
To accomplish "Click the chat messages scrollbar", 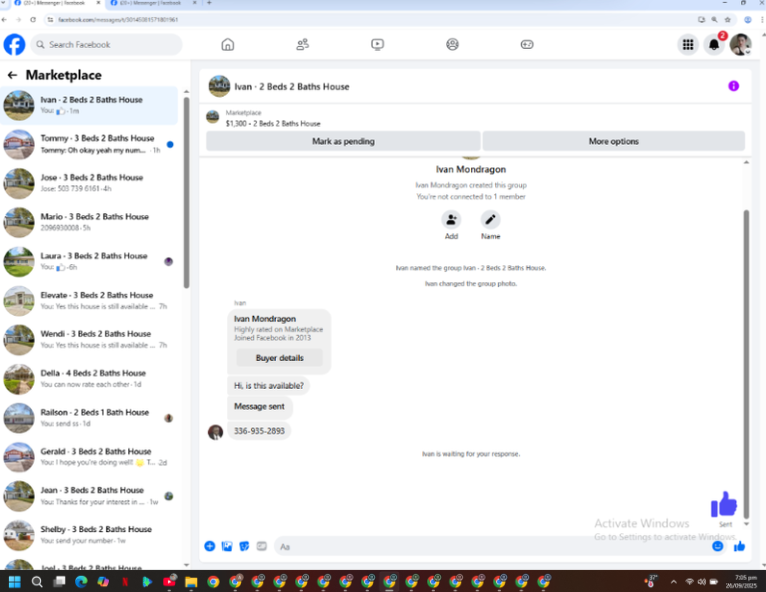I will point(746,364).
